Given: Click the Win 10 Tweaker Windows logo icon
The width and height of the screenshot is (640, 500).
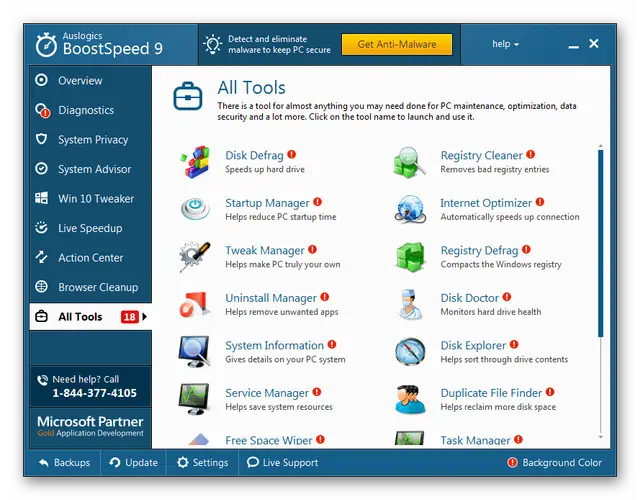Looking at the screenshot, I should coord(41,198).
